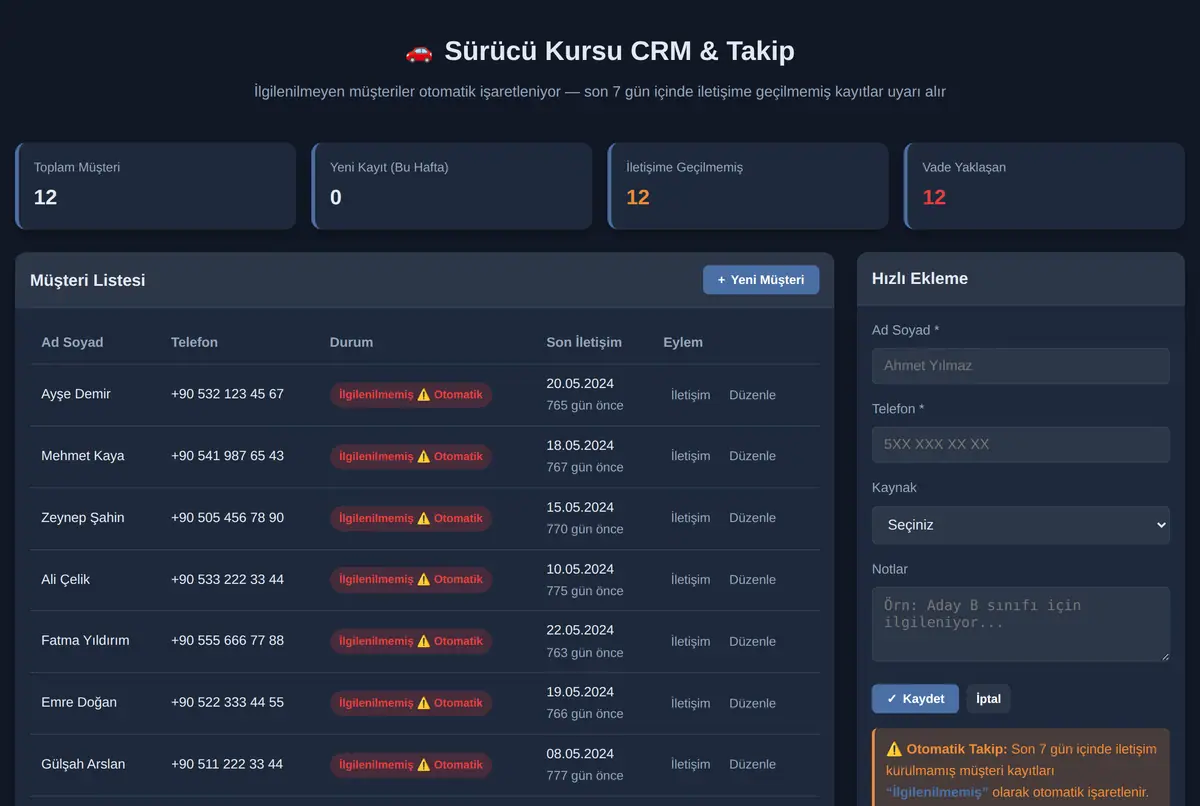Click the name Zeynep Şahin
This screenshot has width=1200, height=806.
click(x=83, y=518)
